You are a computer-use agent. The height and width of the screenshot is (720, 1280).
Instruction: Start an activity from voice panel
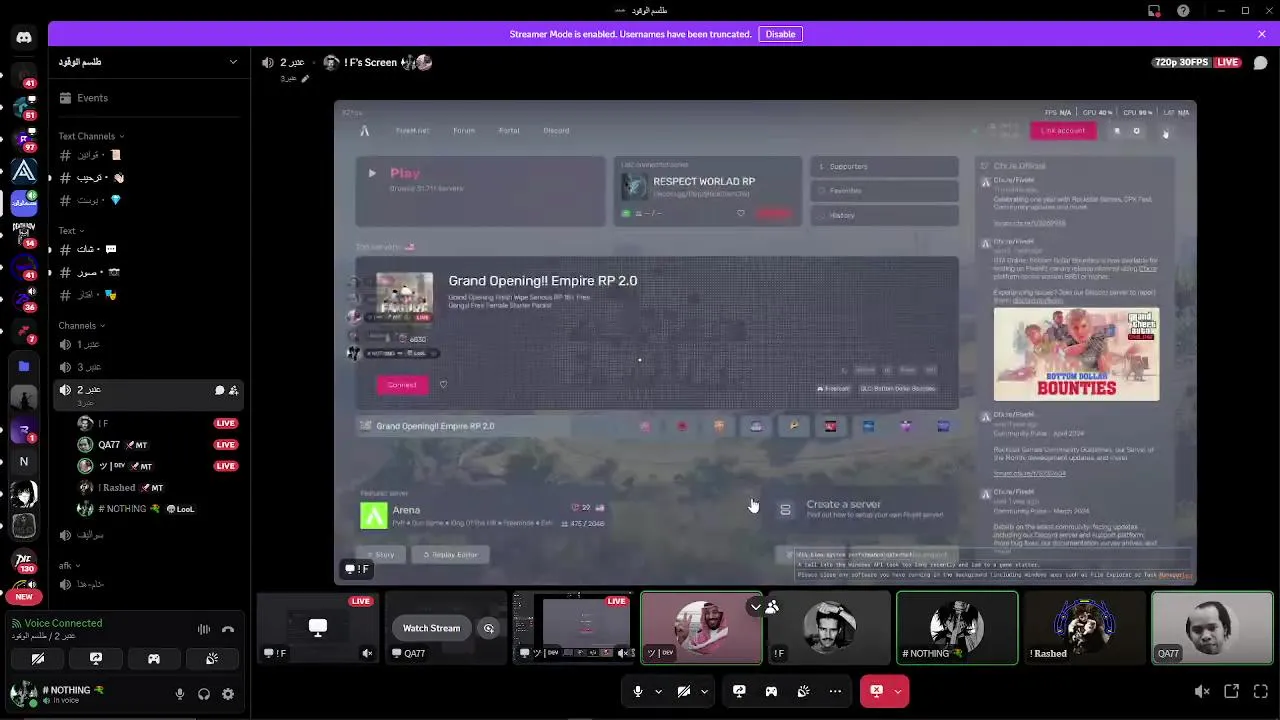click(154, 659)
